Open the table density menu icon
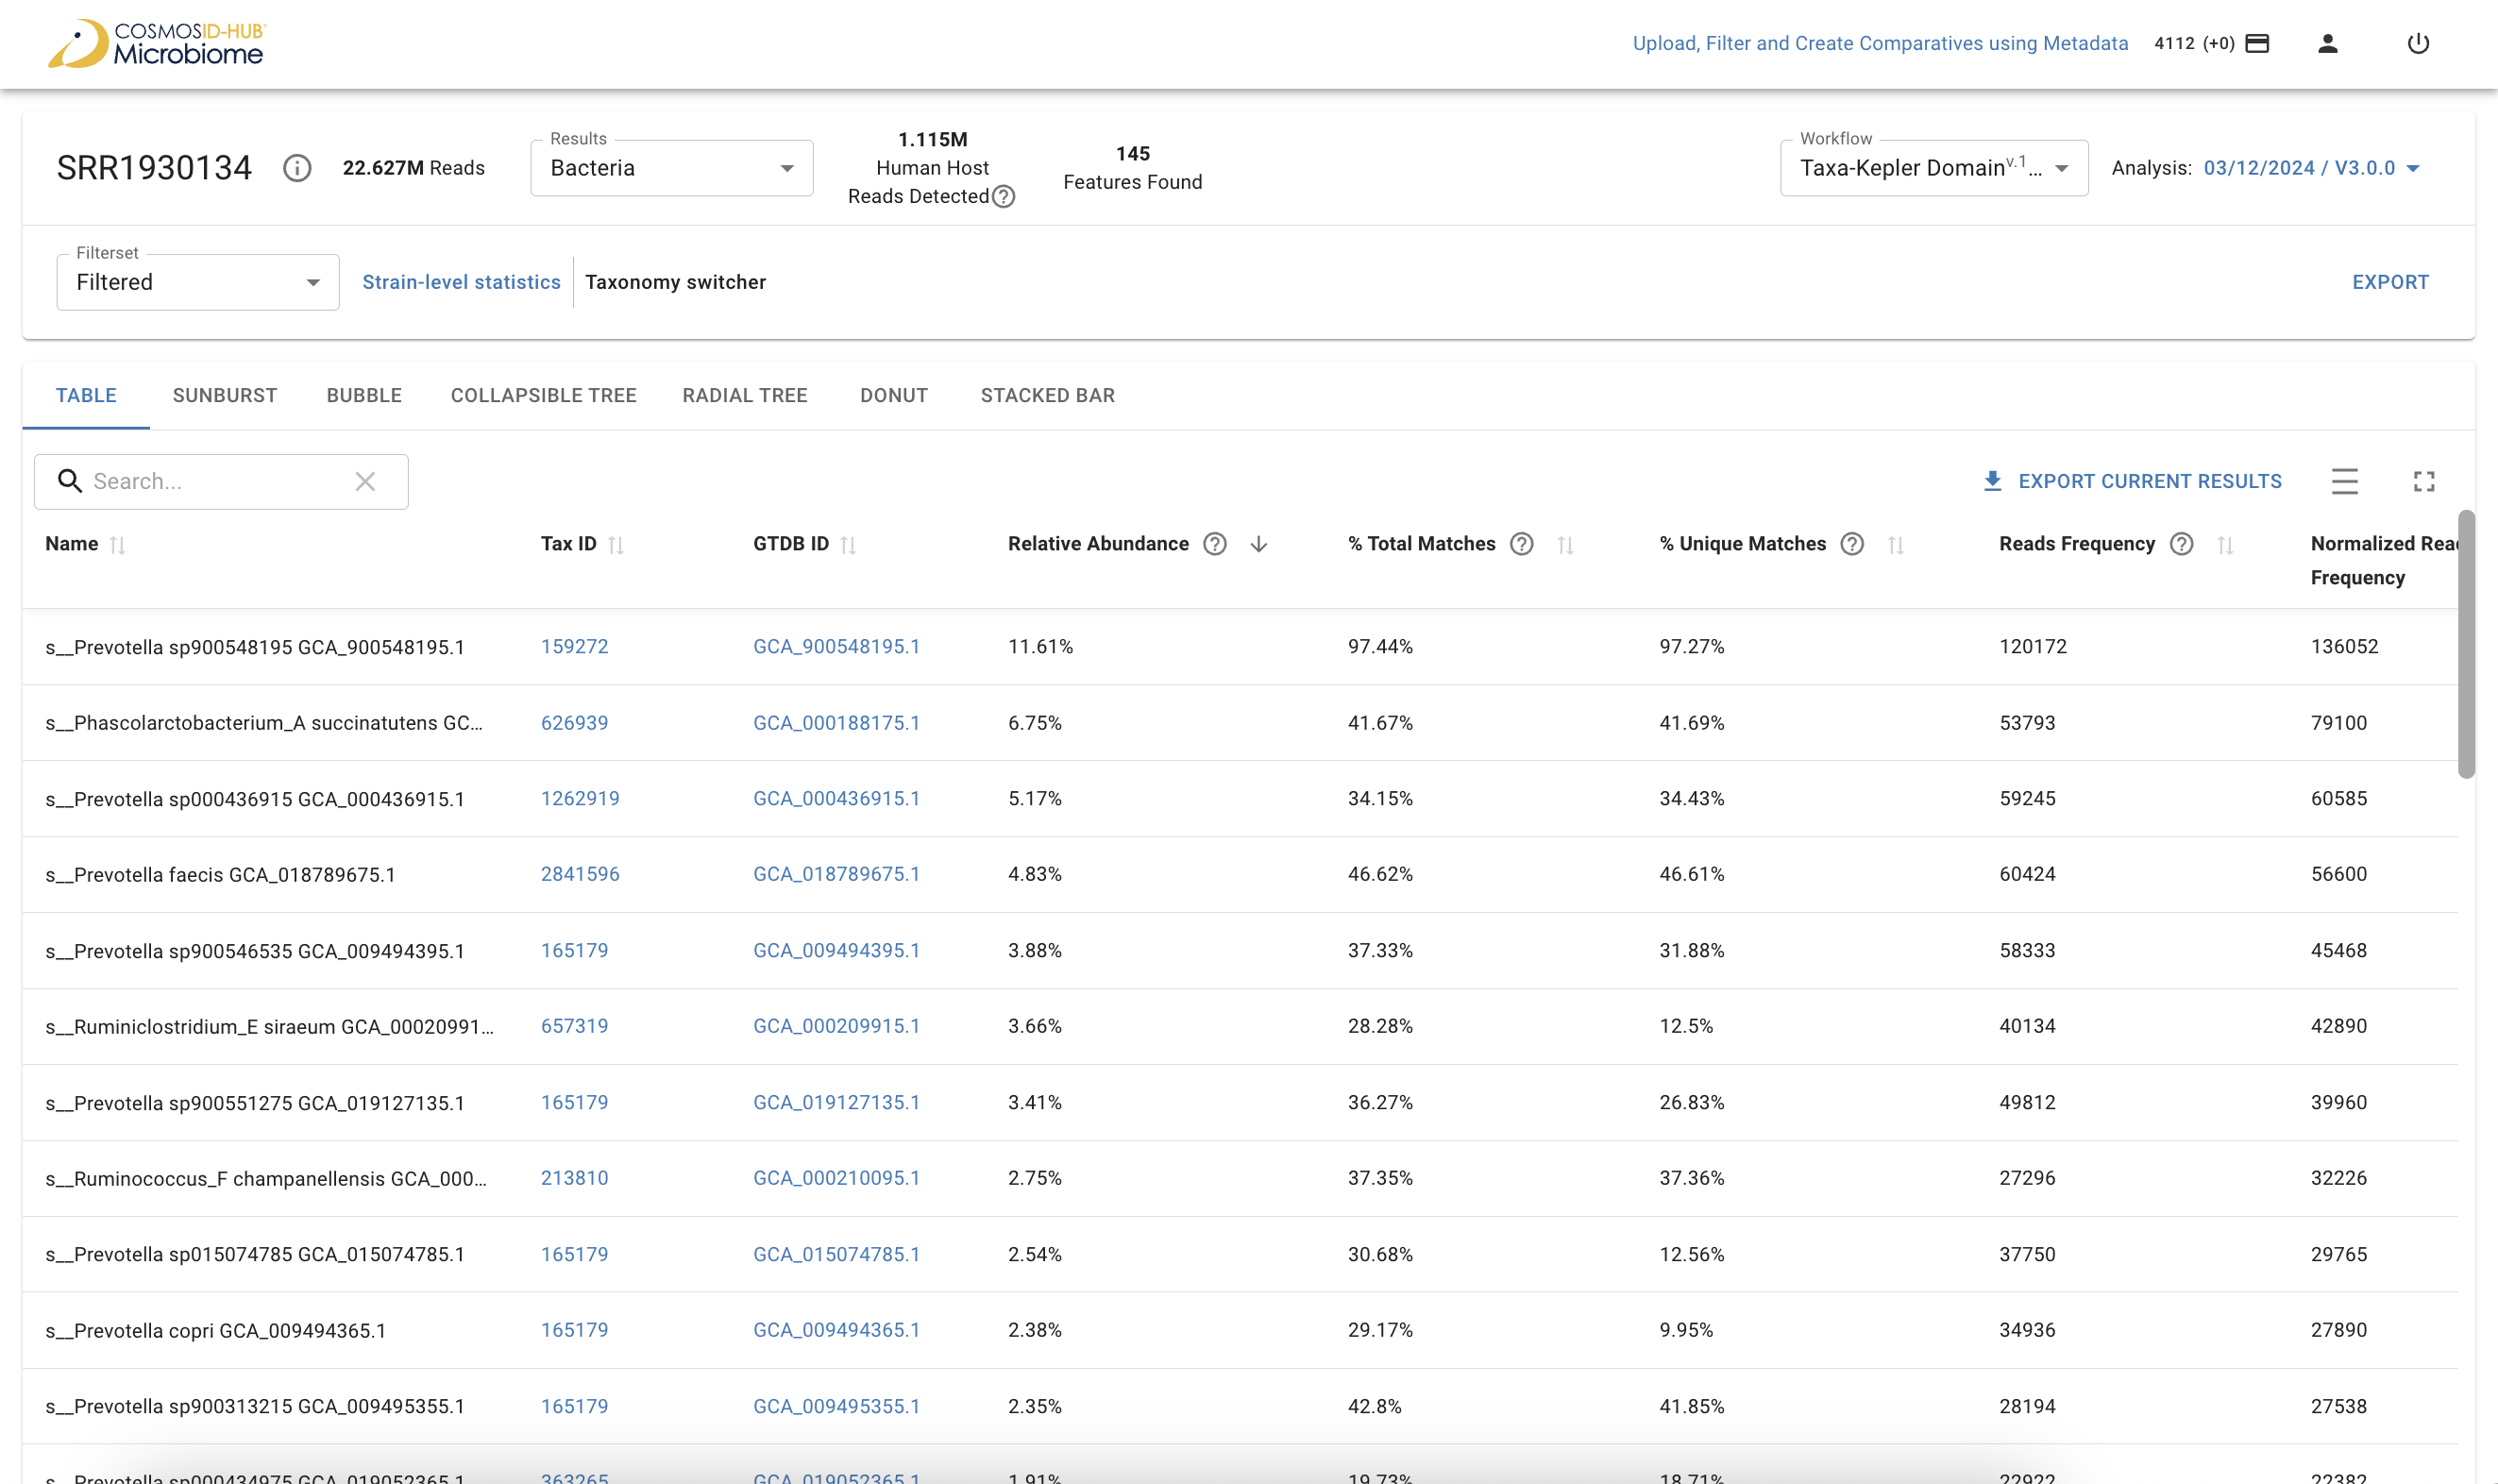This screenshot has width=2498, height=1484. pos(2344,482)
